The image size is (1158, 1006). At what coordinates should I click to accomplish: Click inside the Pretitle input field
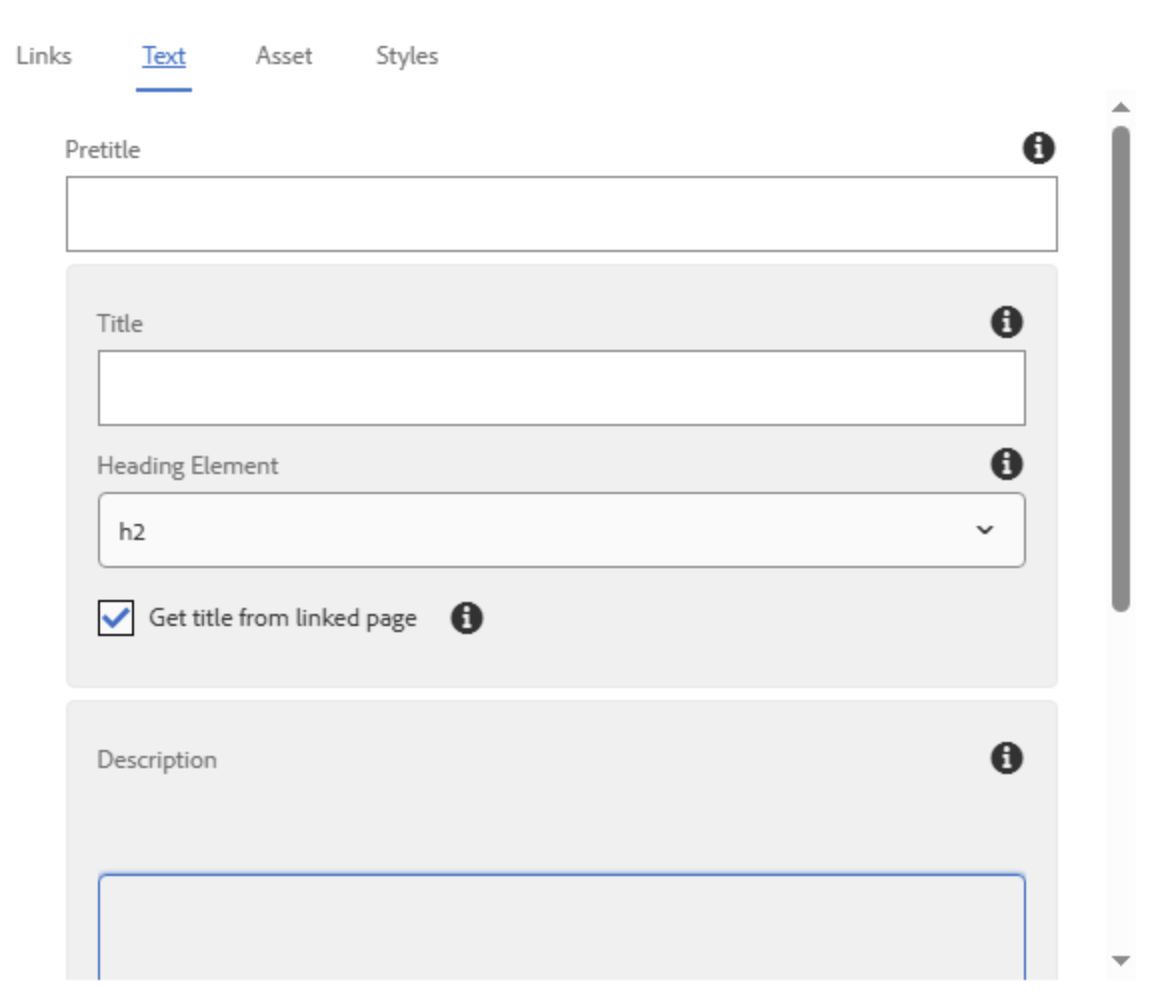560,211
